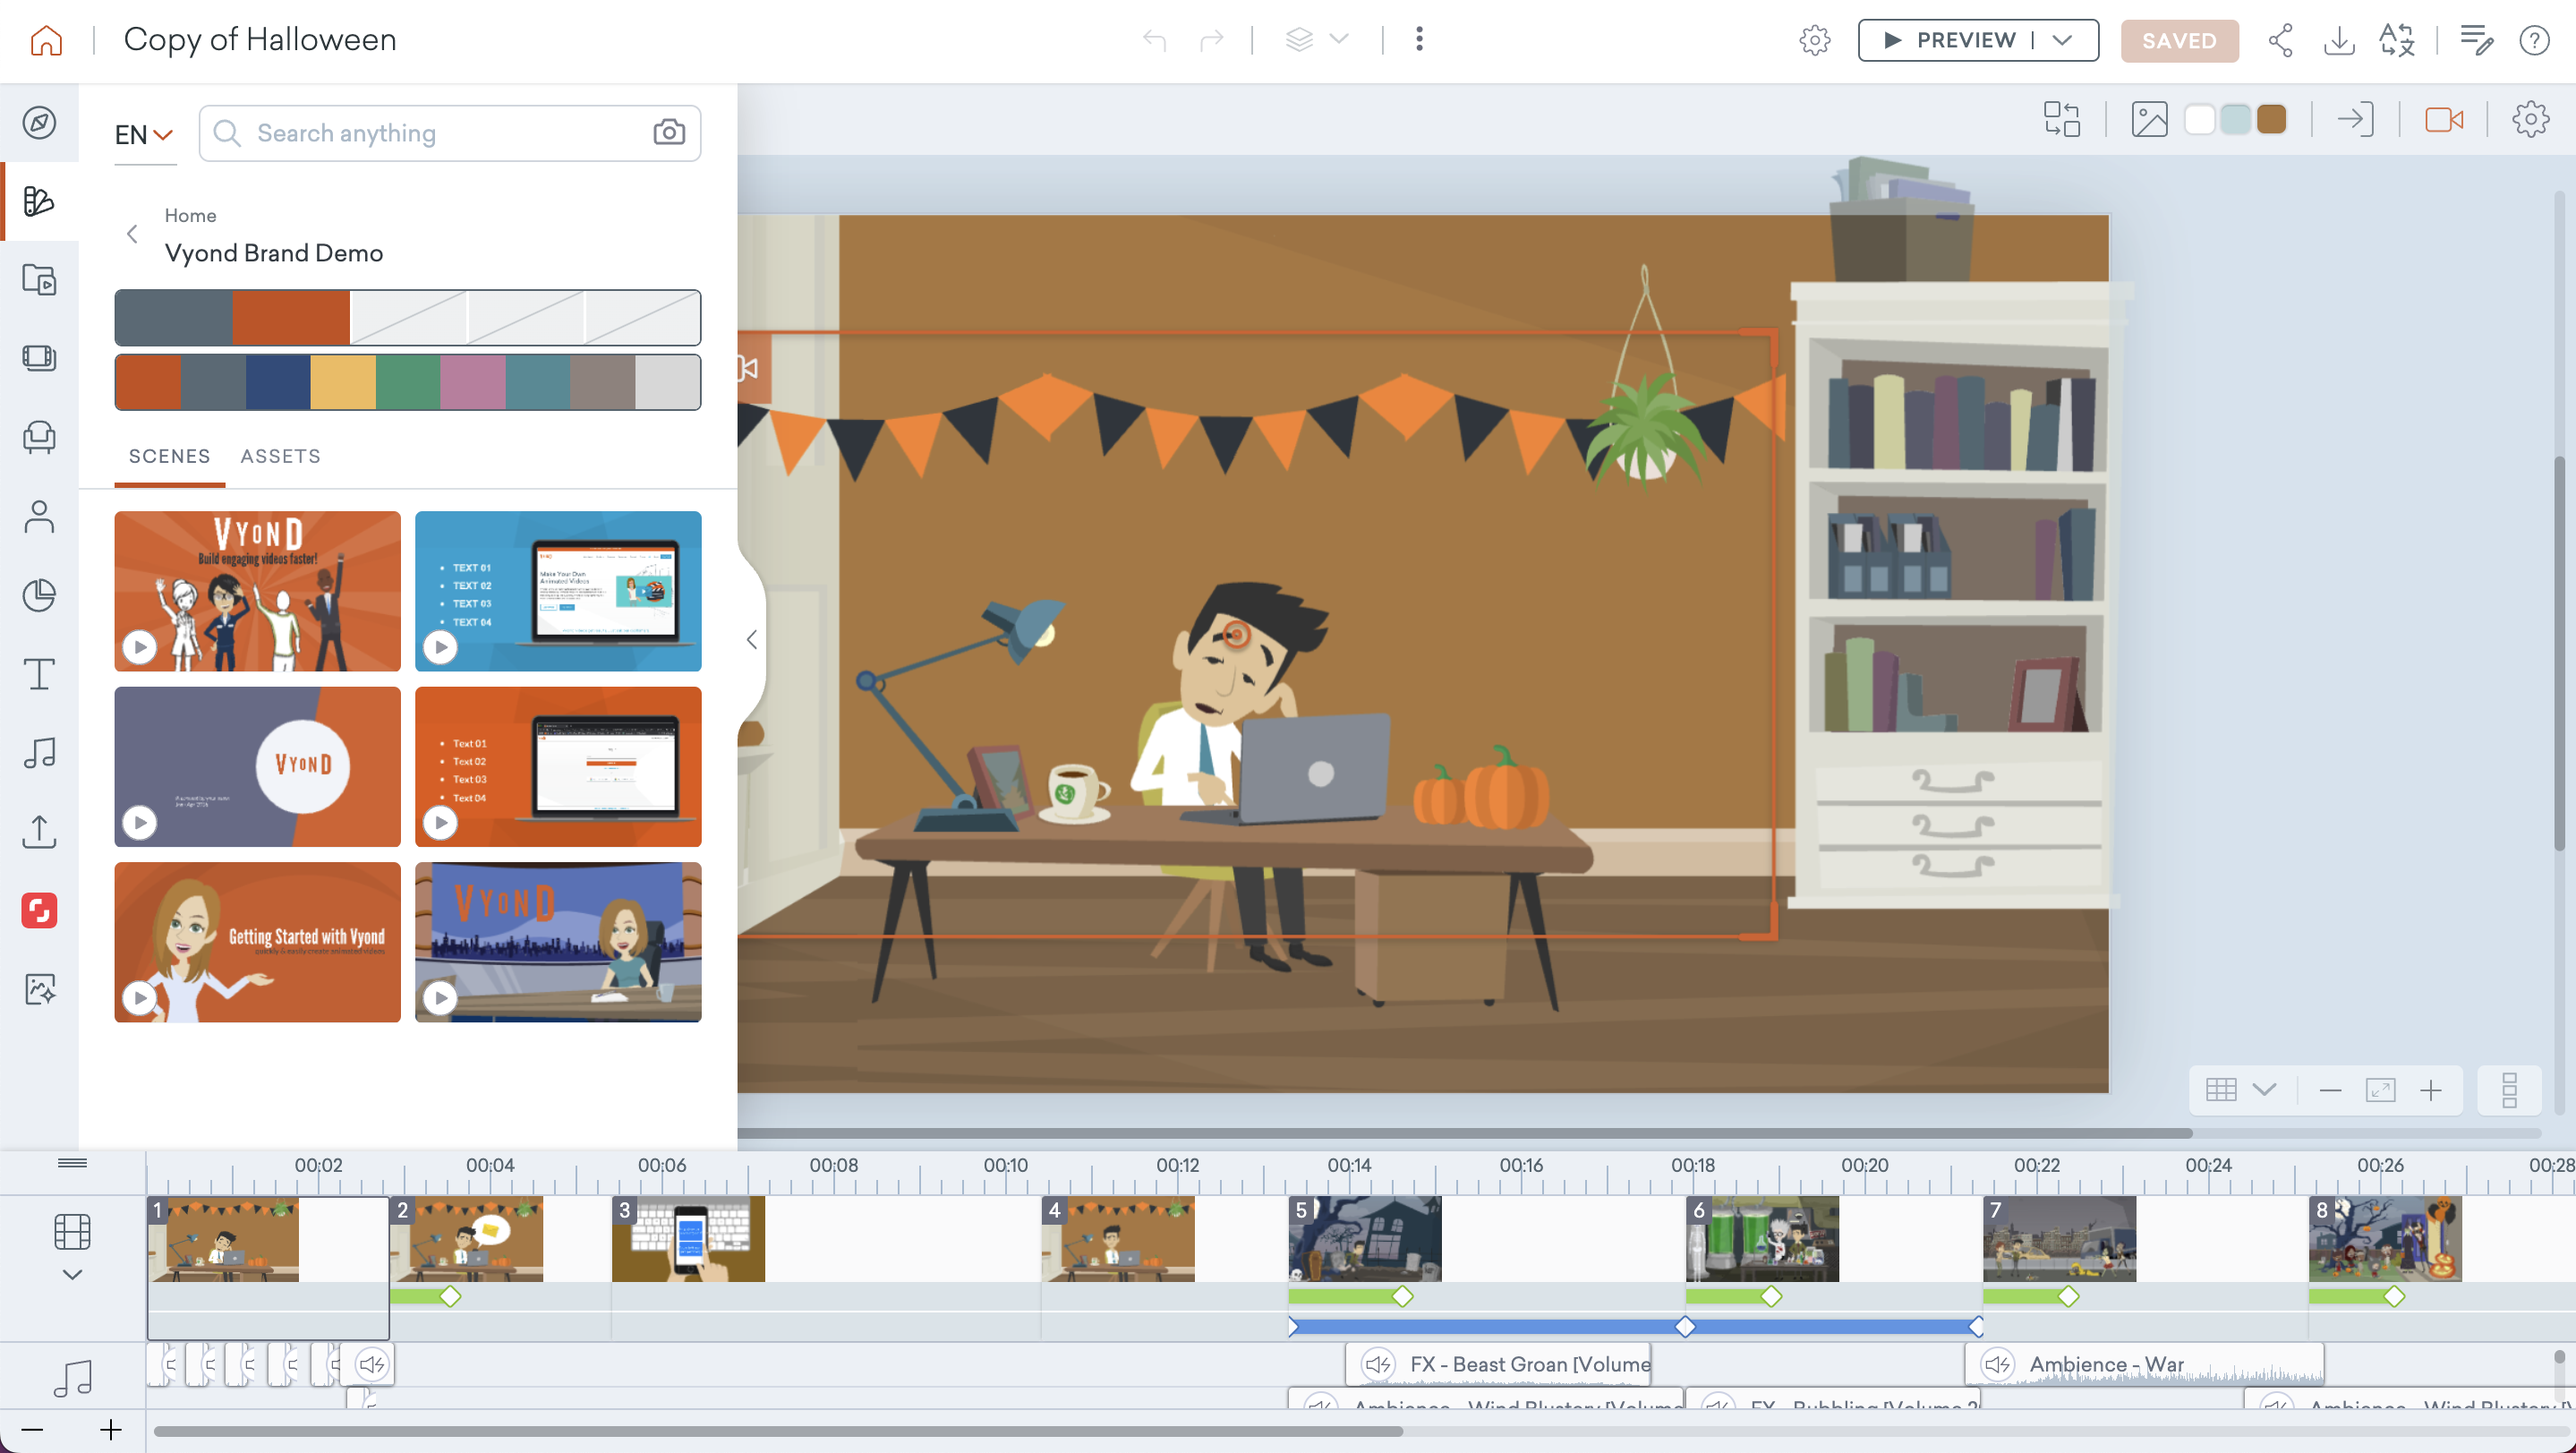Open the Uploads sidebar tab
Viewport: 2576px width, 1453px height.
click(x=39, y=831)
